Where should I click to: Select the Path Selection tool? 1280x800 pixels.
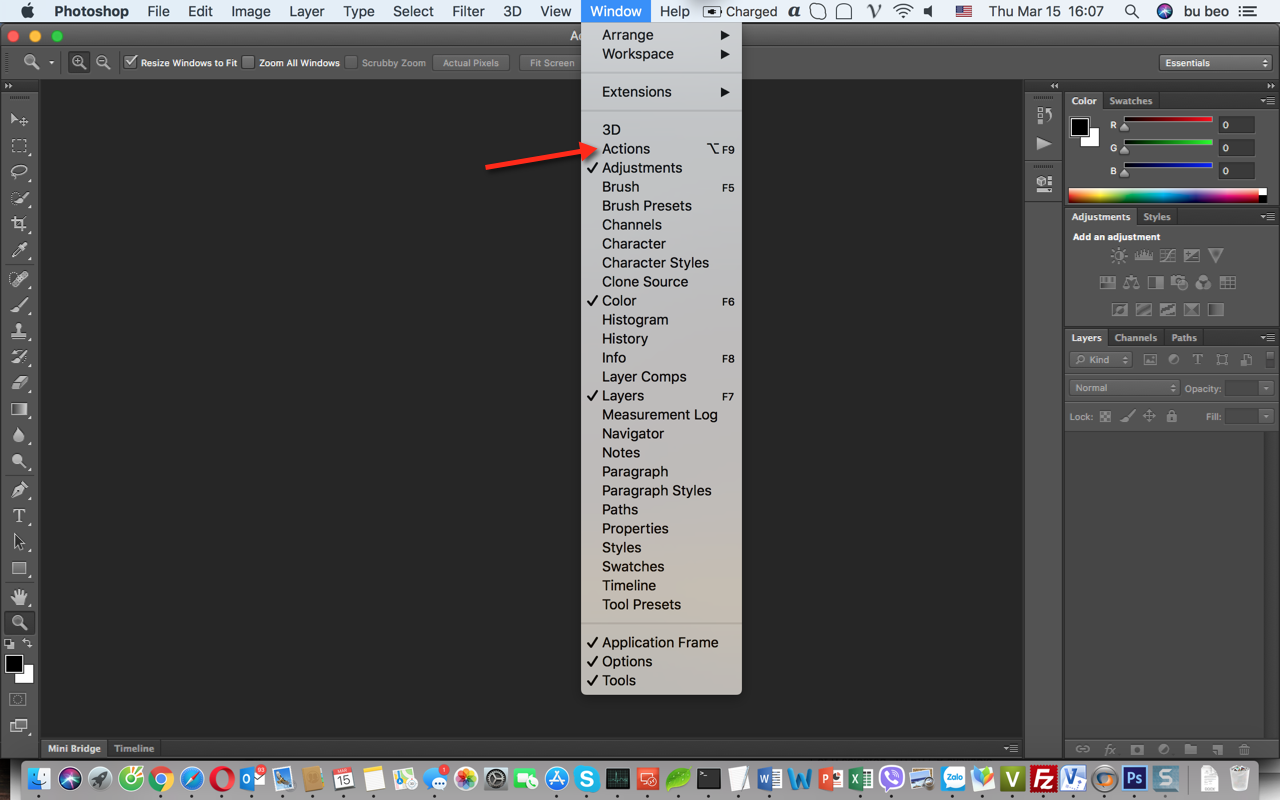coord(19,542)
